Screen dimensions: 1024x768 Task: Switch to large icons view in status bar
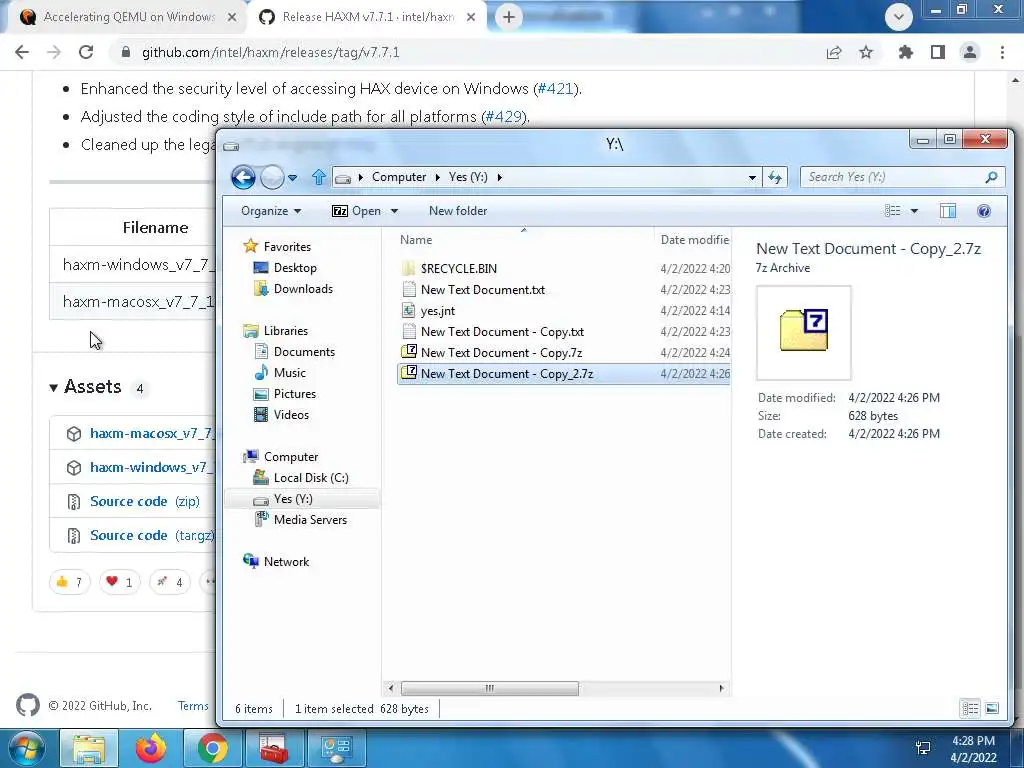pos(992,709)
